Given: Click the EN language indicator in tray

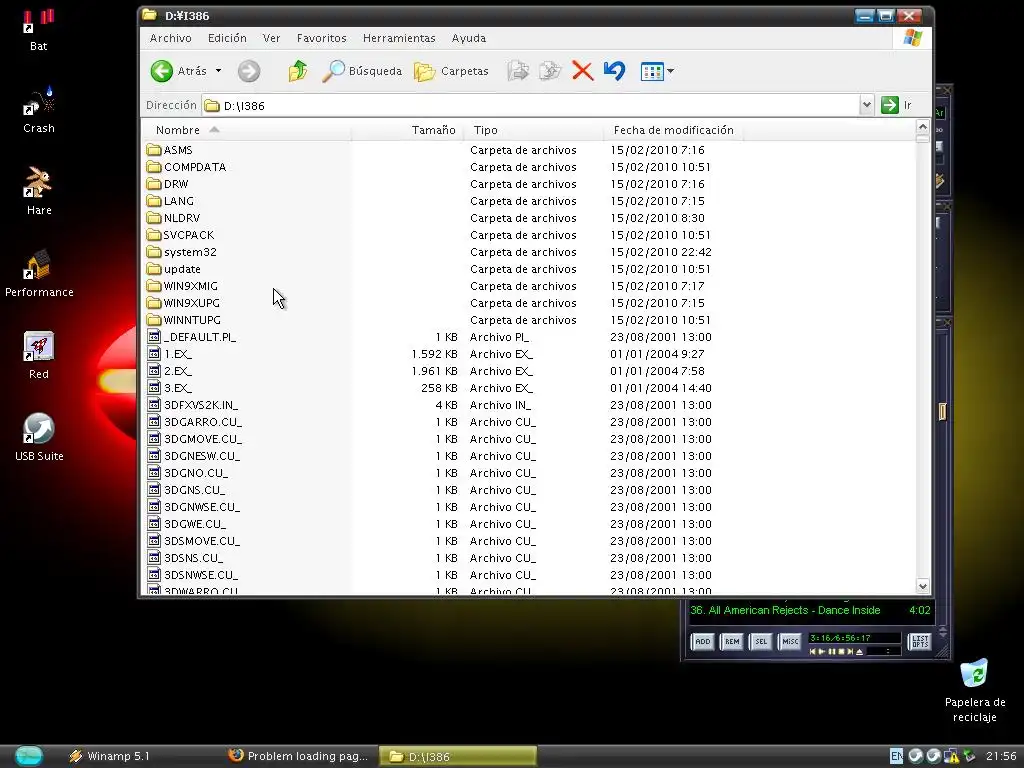Looking at the screenshot, I should [897, 756].
